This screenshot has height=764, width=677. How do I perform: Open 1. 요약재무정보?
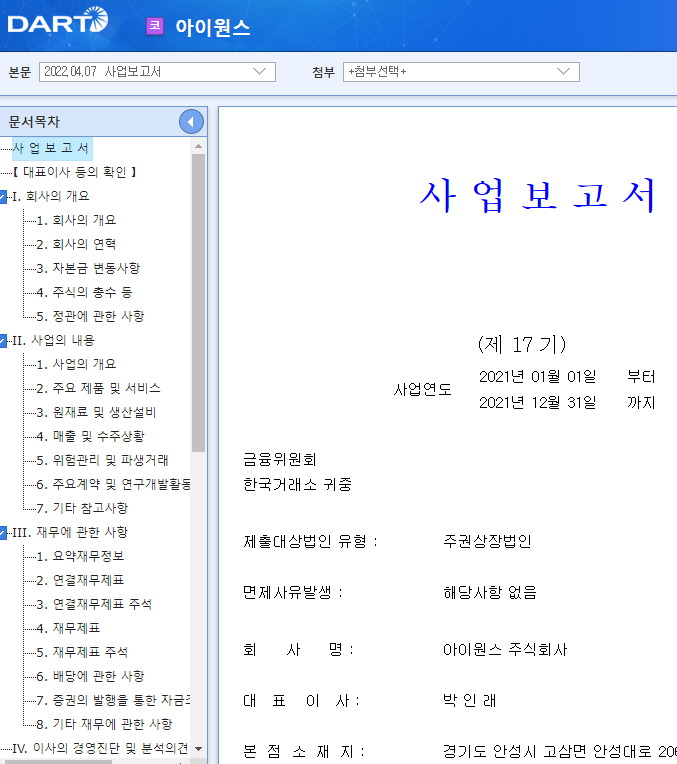(x=80, y=556)
